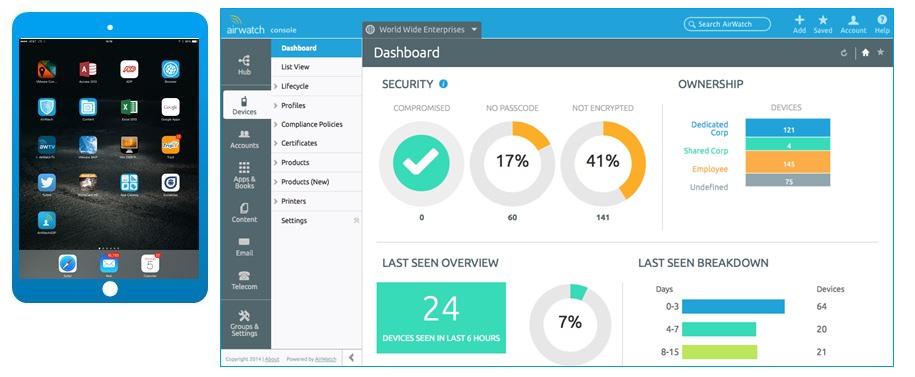Click the 7% last seen donut chart
Image resolution: width=915 pixels, height=377 pixels.
[570, 325]
